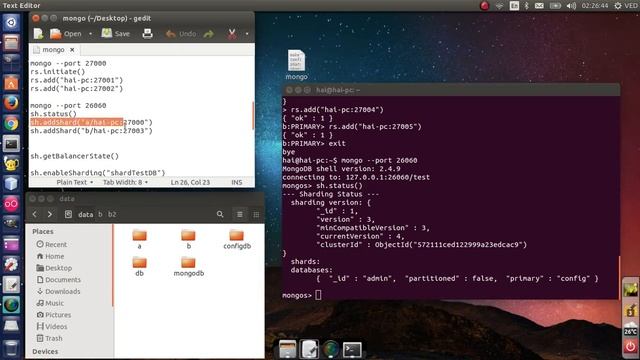Open the Plain Text language dropdown
Image resolution: width=640 pixels, height=360 pixels.
pyautogui.click(x=75, y=182)
